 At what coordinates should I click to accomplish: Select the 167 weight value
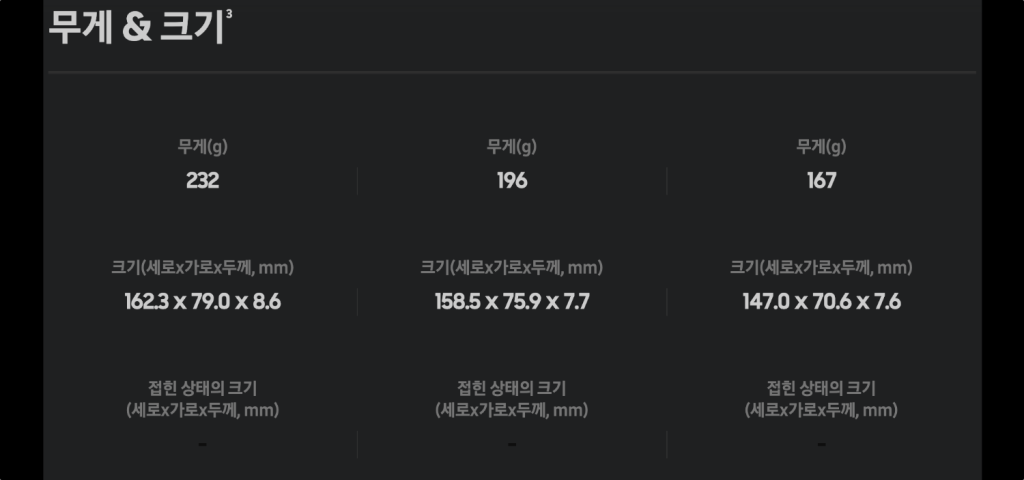pos(821,181)
